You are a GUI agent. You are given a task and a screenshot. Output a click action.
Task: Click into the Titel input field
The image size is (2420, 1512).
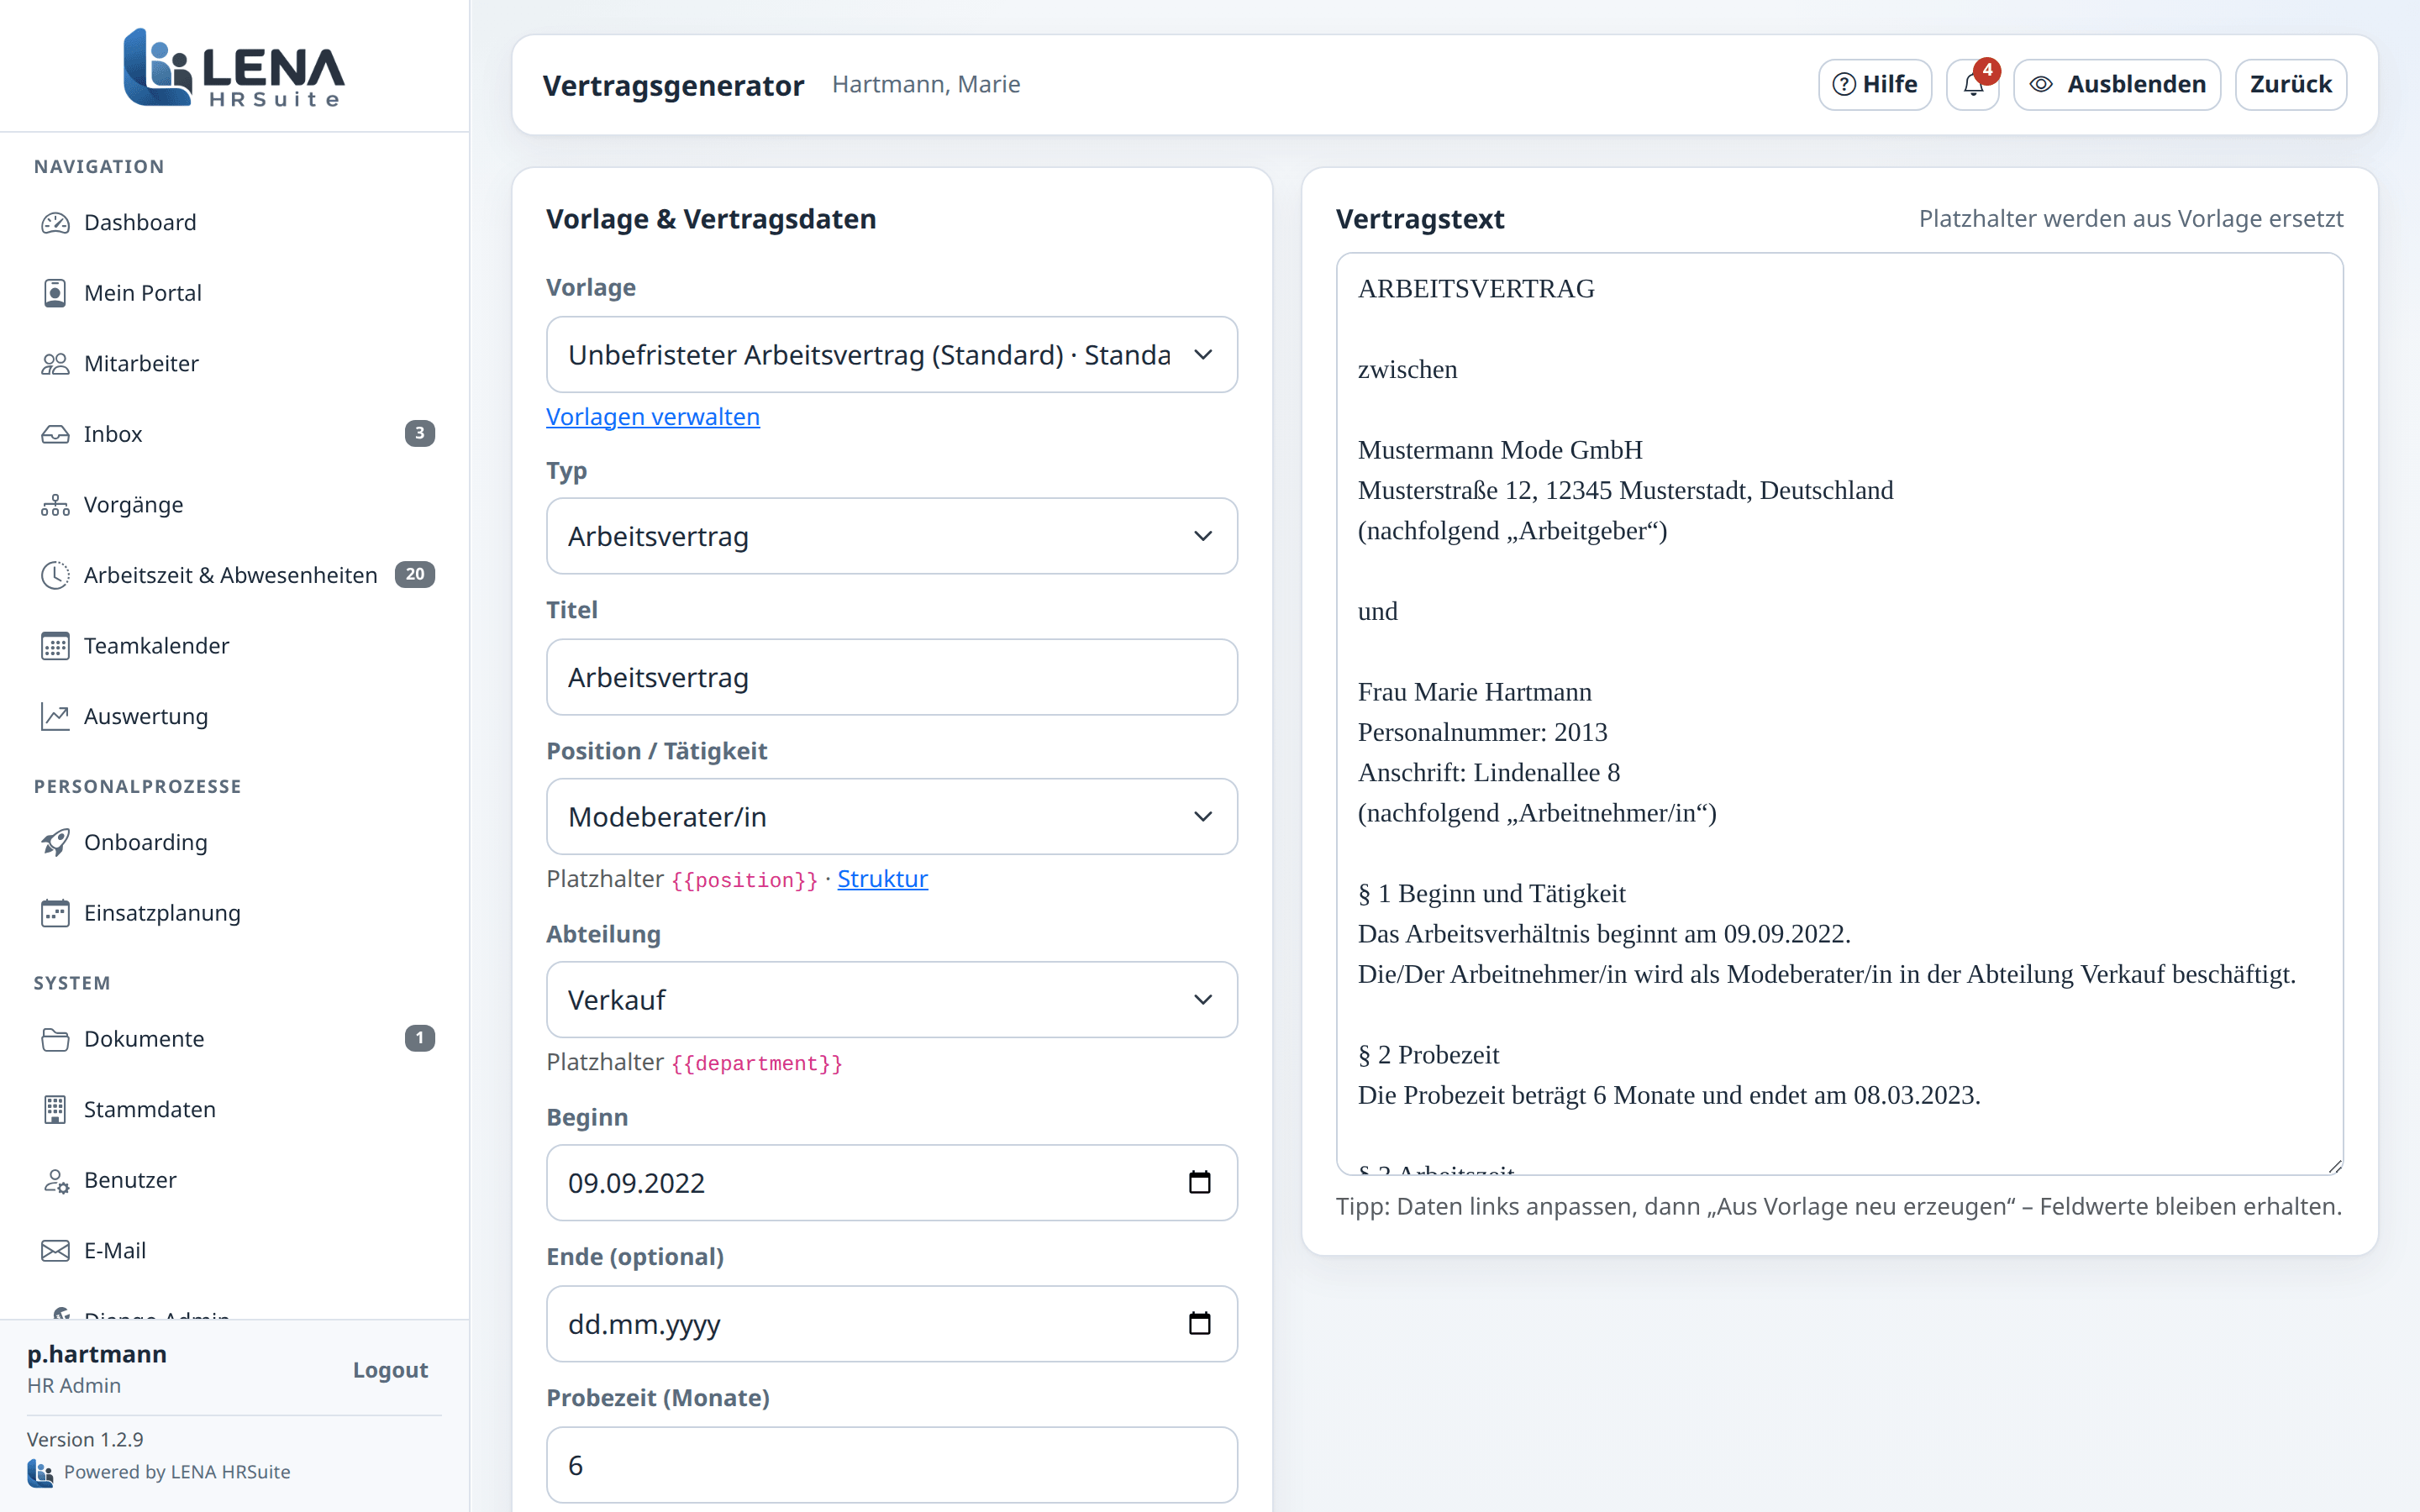(891, 677)
